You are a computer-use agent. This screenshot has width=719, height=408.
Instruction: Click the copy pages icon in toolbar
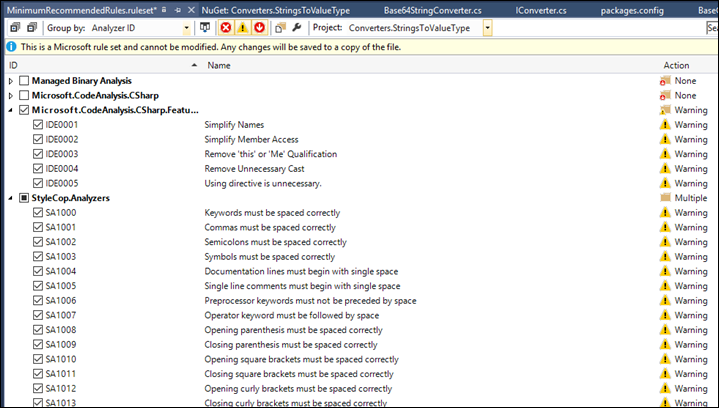click(280, 28)
